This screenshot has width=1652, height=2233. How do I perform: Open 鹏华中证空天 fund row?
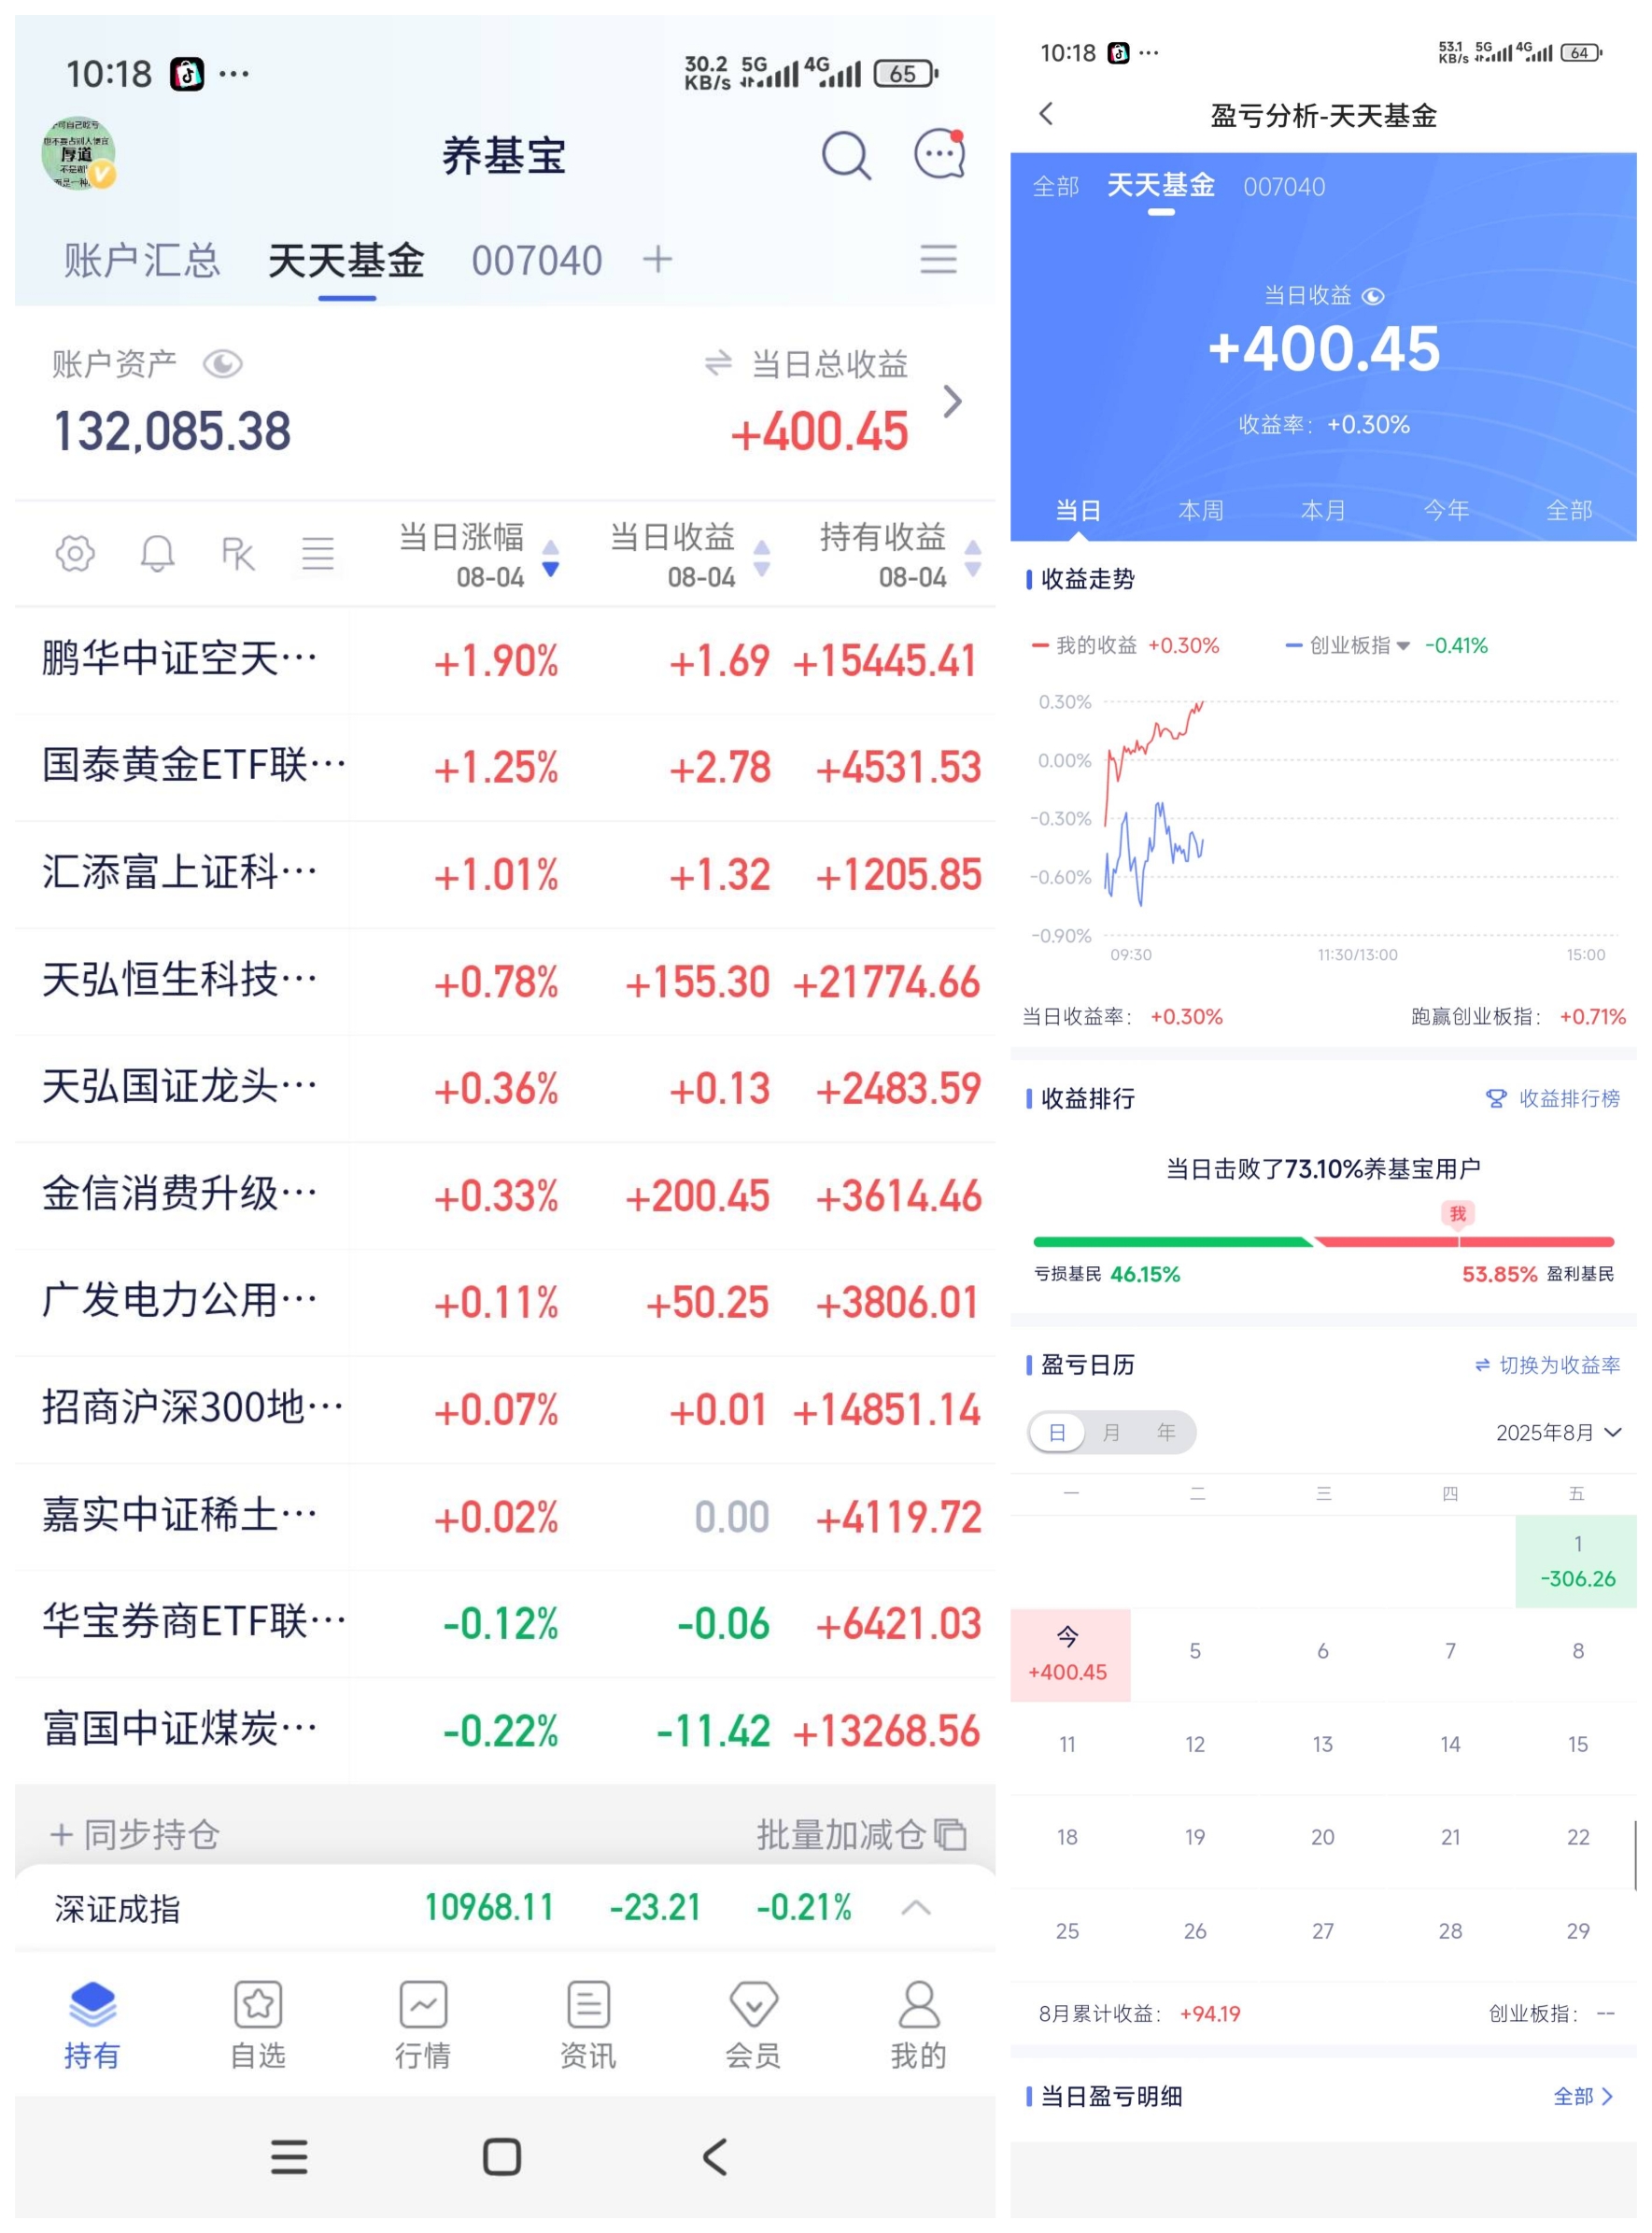[505, 660]
